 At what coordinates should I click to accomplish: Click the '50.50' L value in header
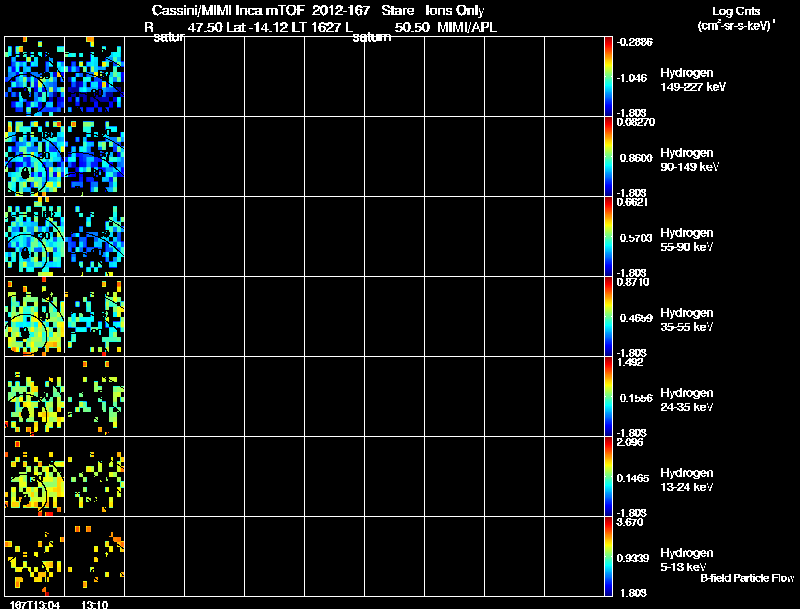pyautogui.click(x=412, y=28)
